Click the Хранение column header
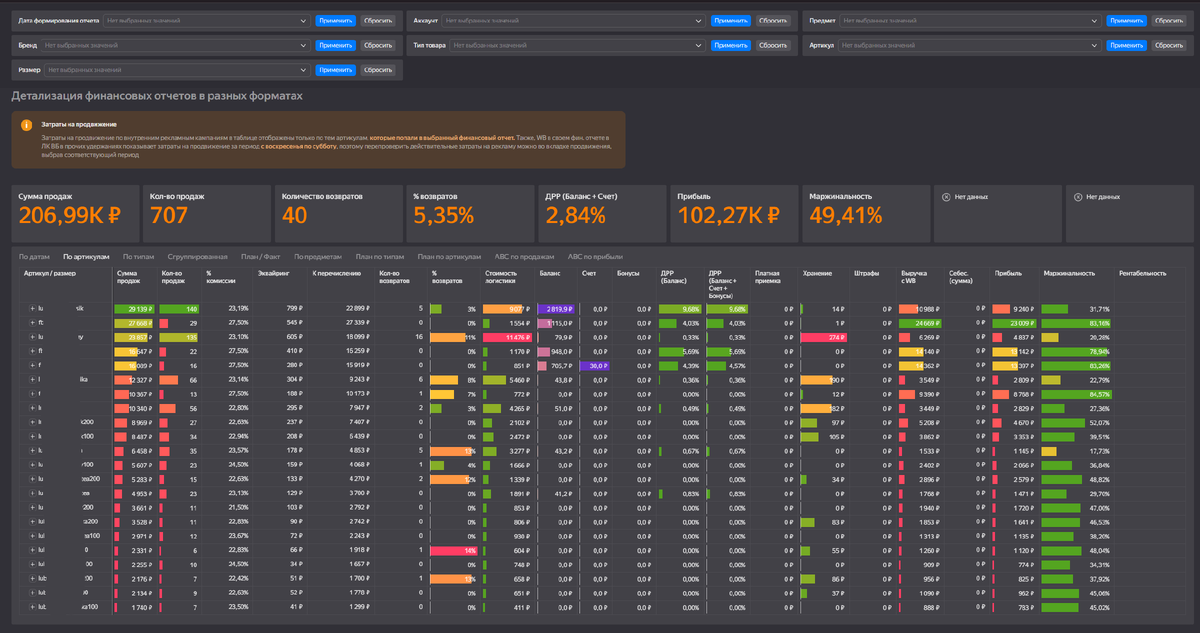The height and width of the screenshot is (633, 1200). pos(817,273)
